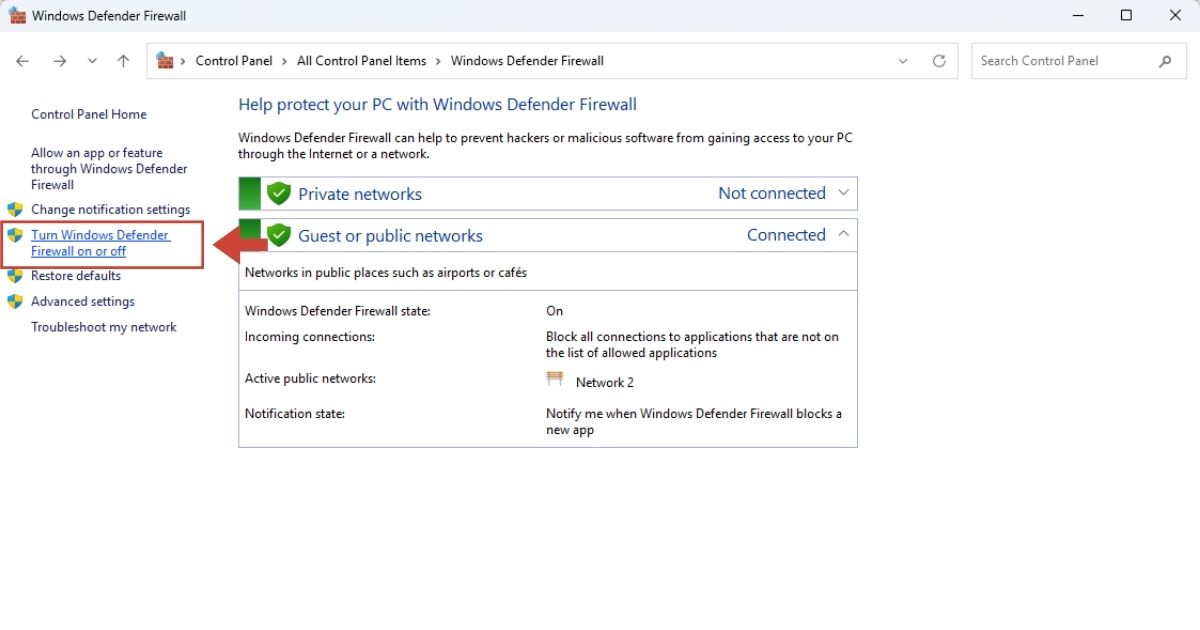Select Control Panel in the breadcrumb
This screenshot has width=1200, height=630.
[x=234, y=61]
